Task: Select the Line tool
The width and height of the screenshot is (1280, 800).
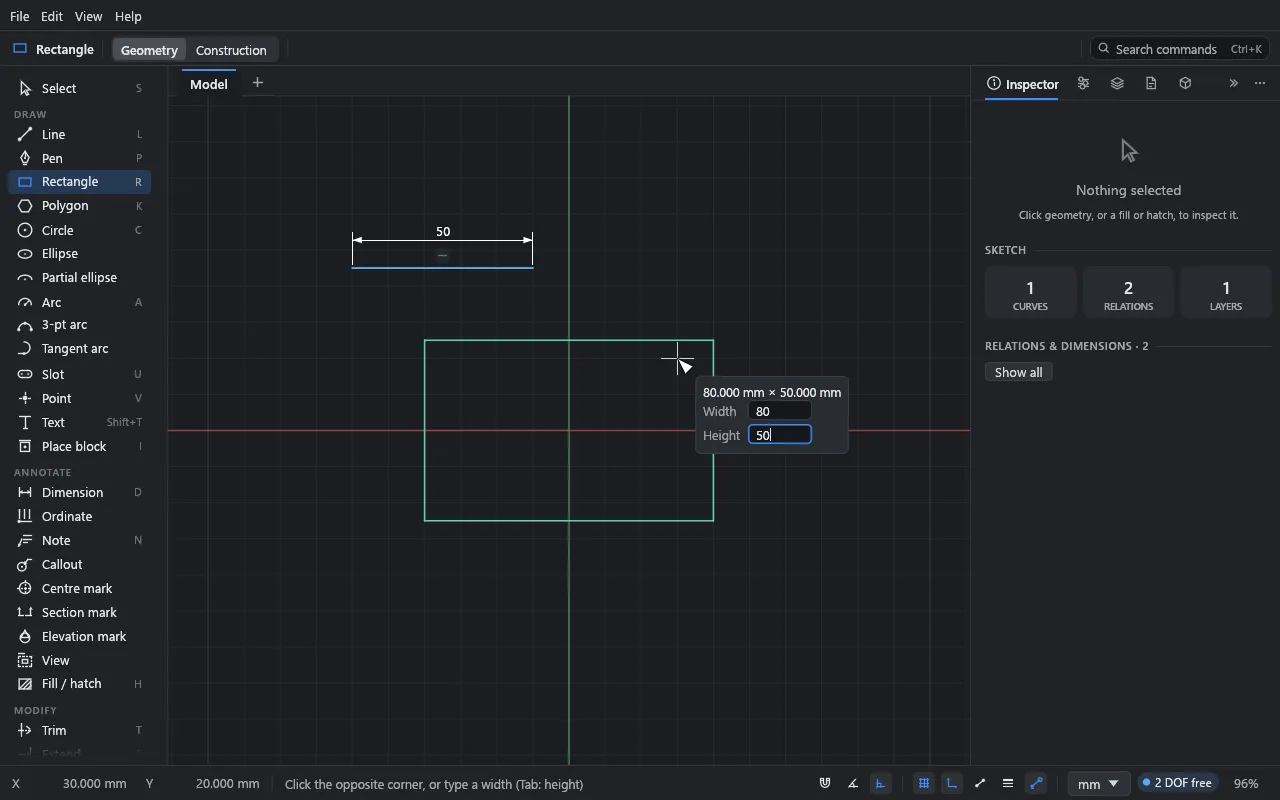Action: click(x=80, y=134)
